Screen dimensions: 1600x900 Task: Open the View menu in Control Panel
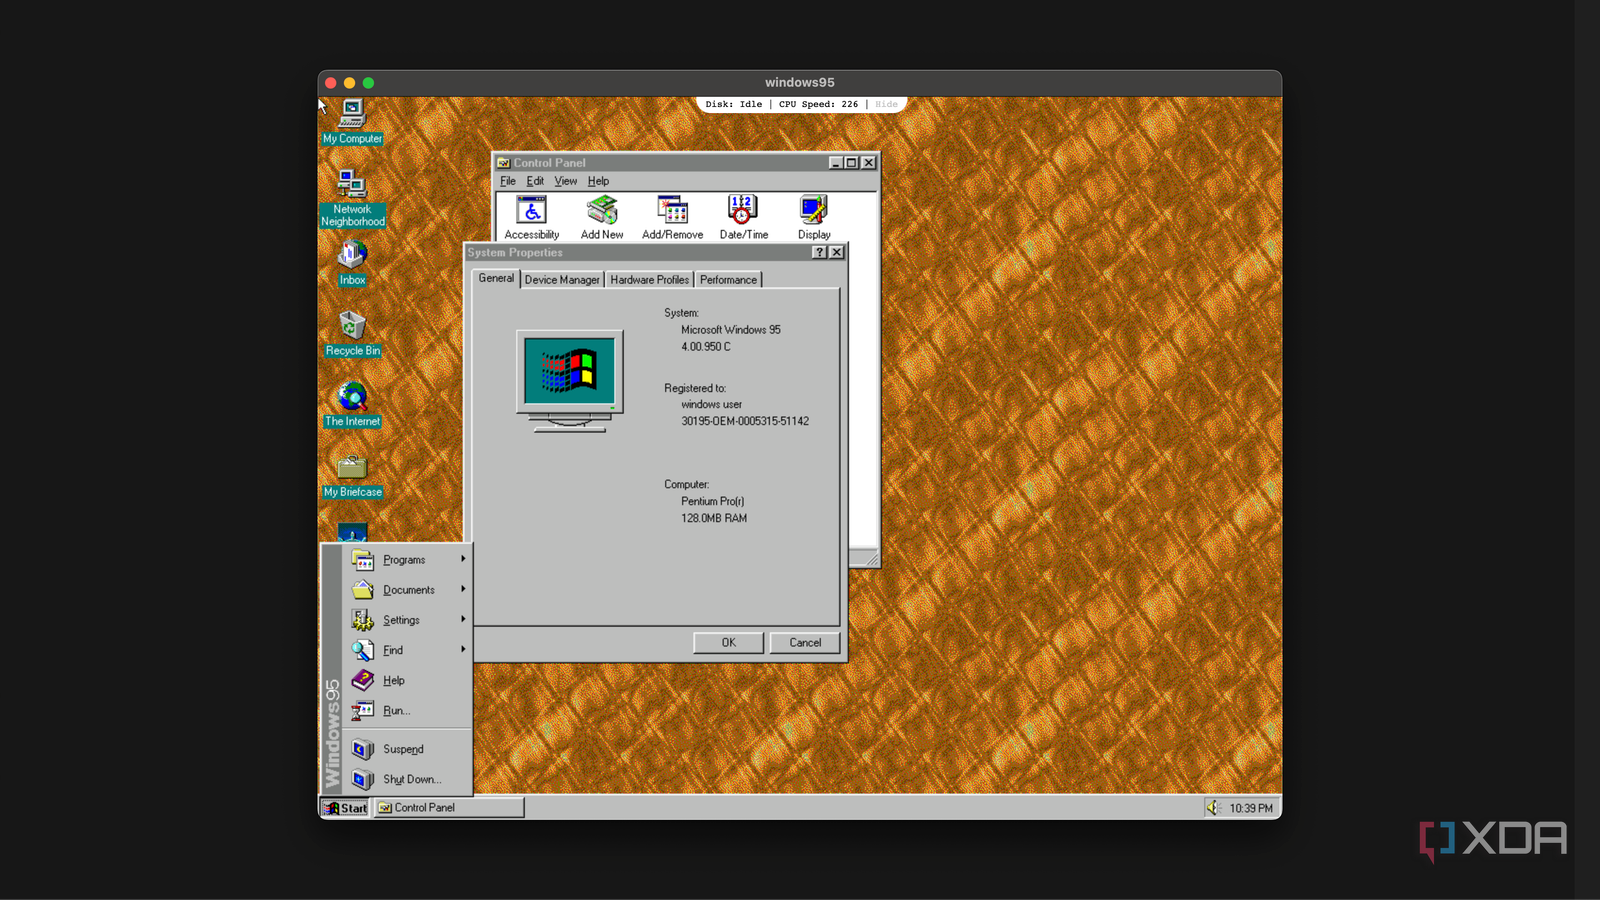(565, 181)
